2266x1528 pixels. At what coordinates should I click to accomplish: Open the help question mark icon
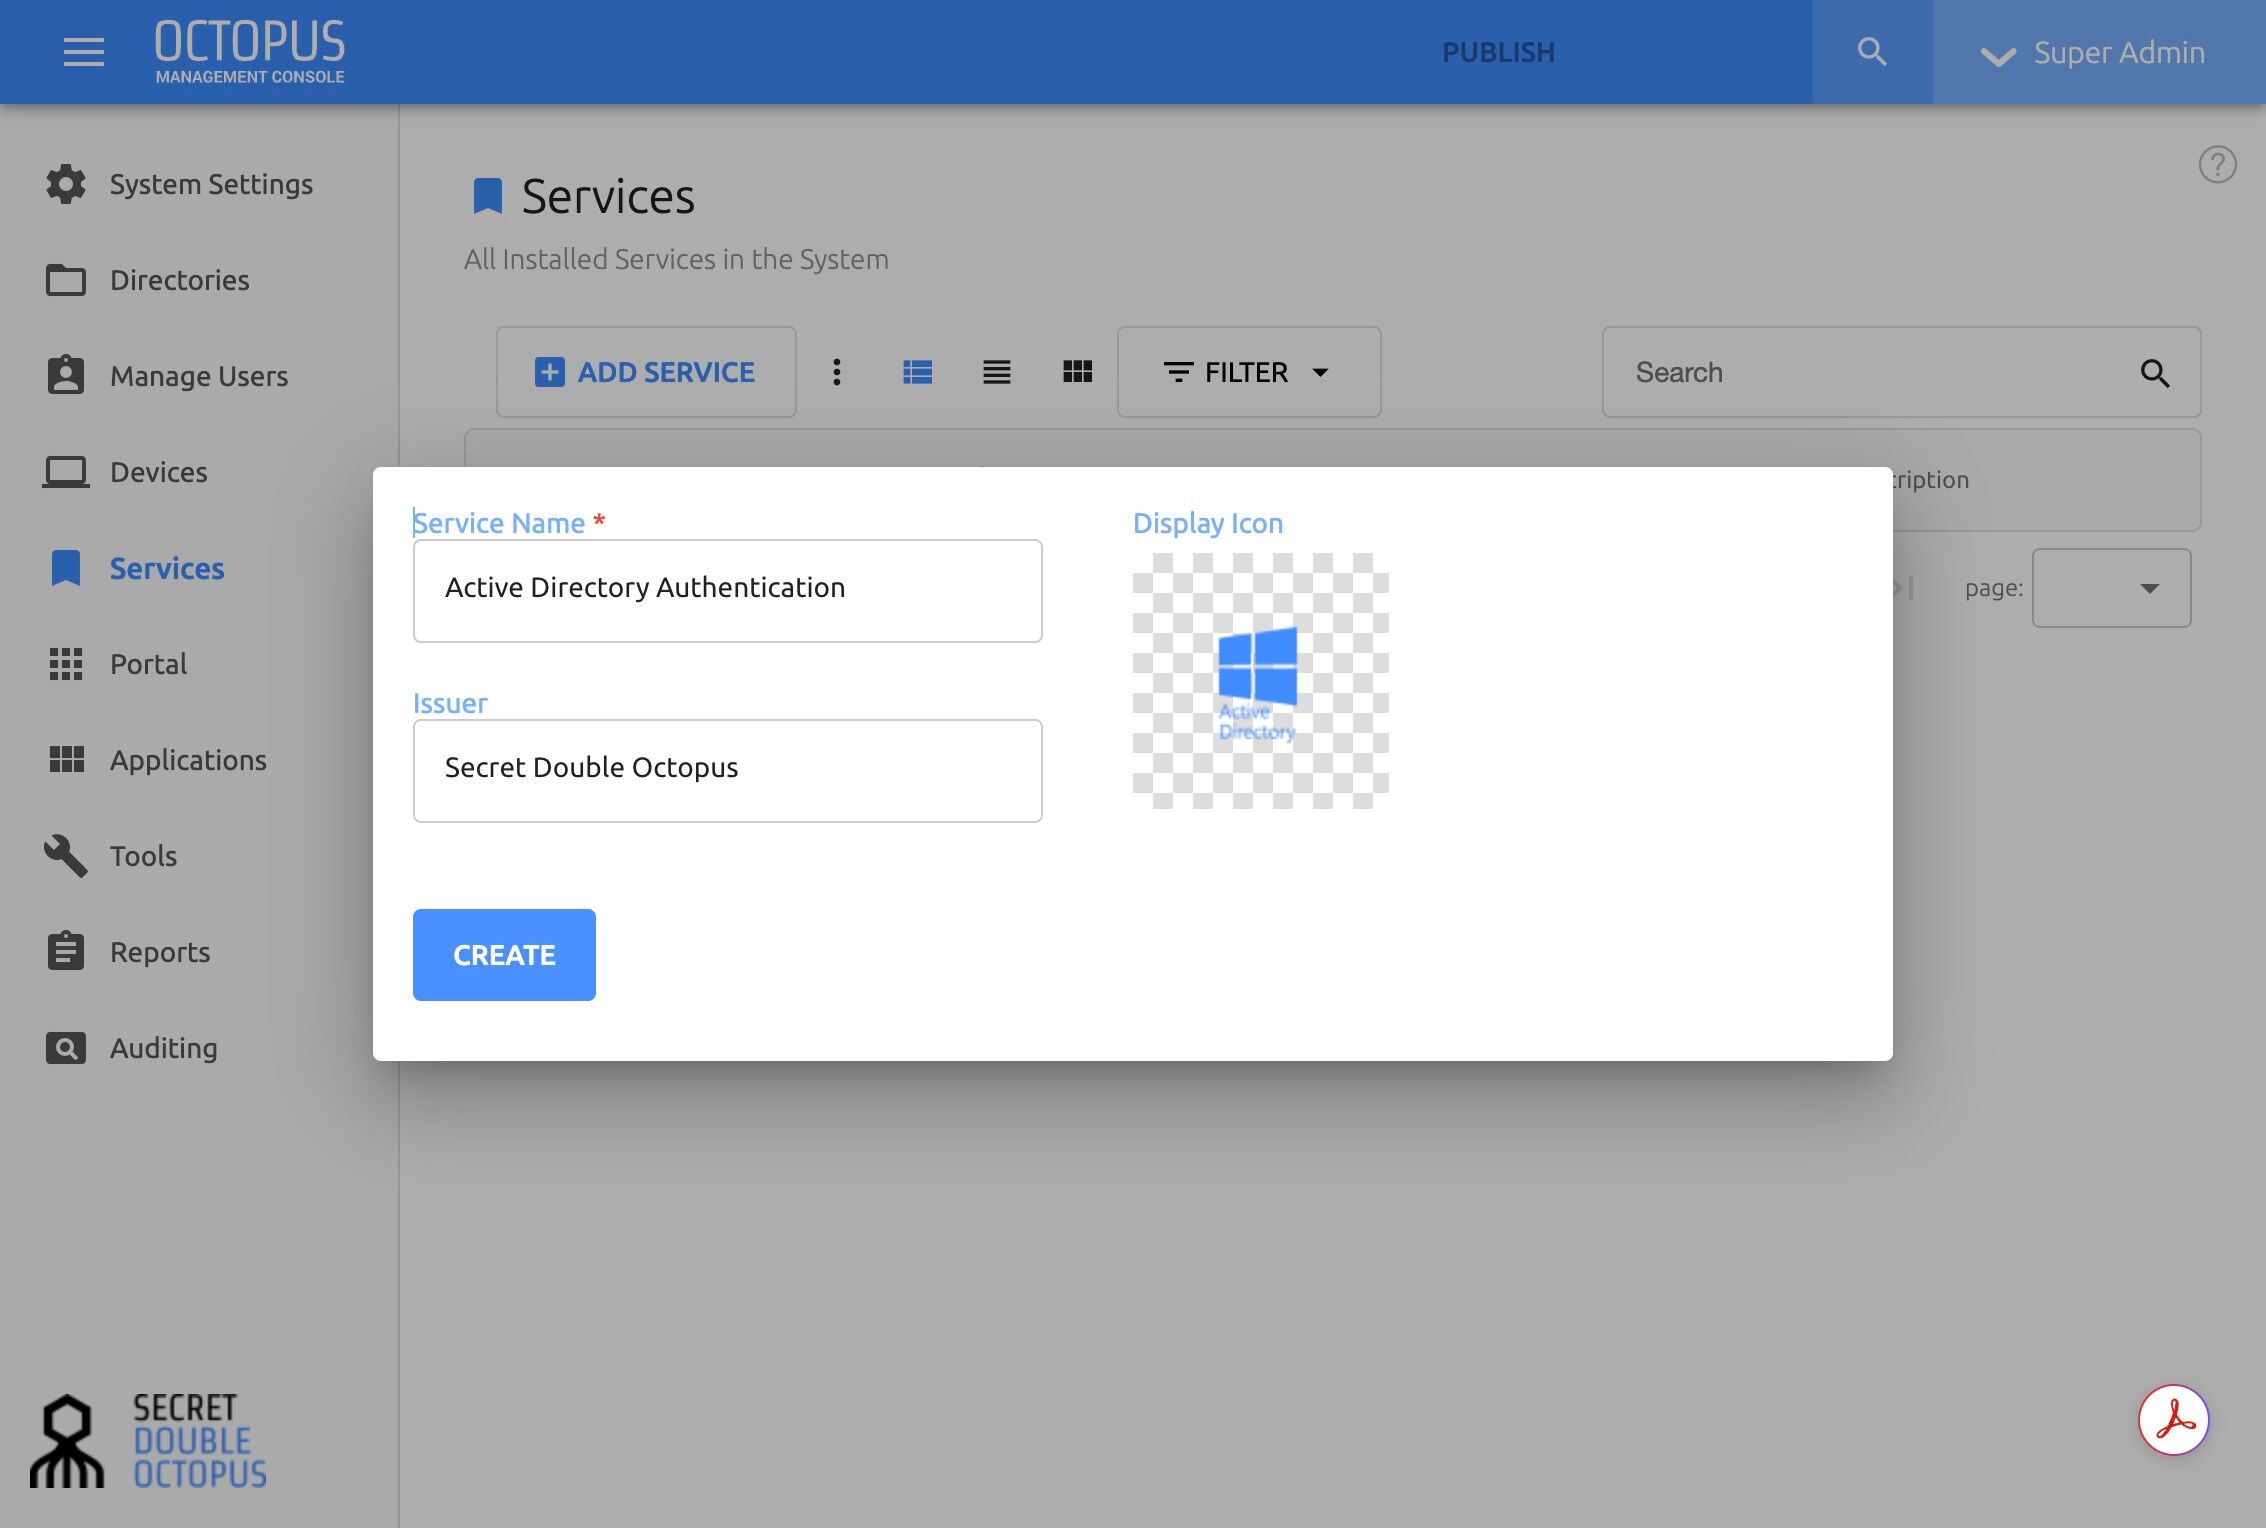tap(2217, 165)
